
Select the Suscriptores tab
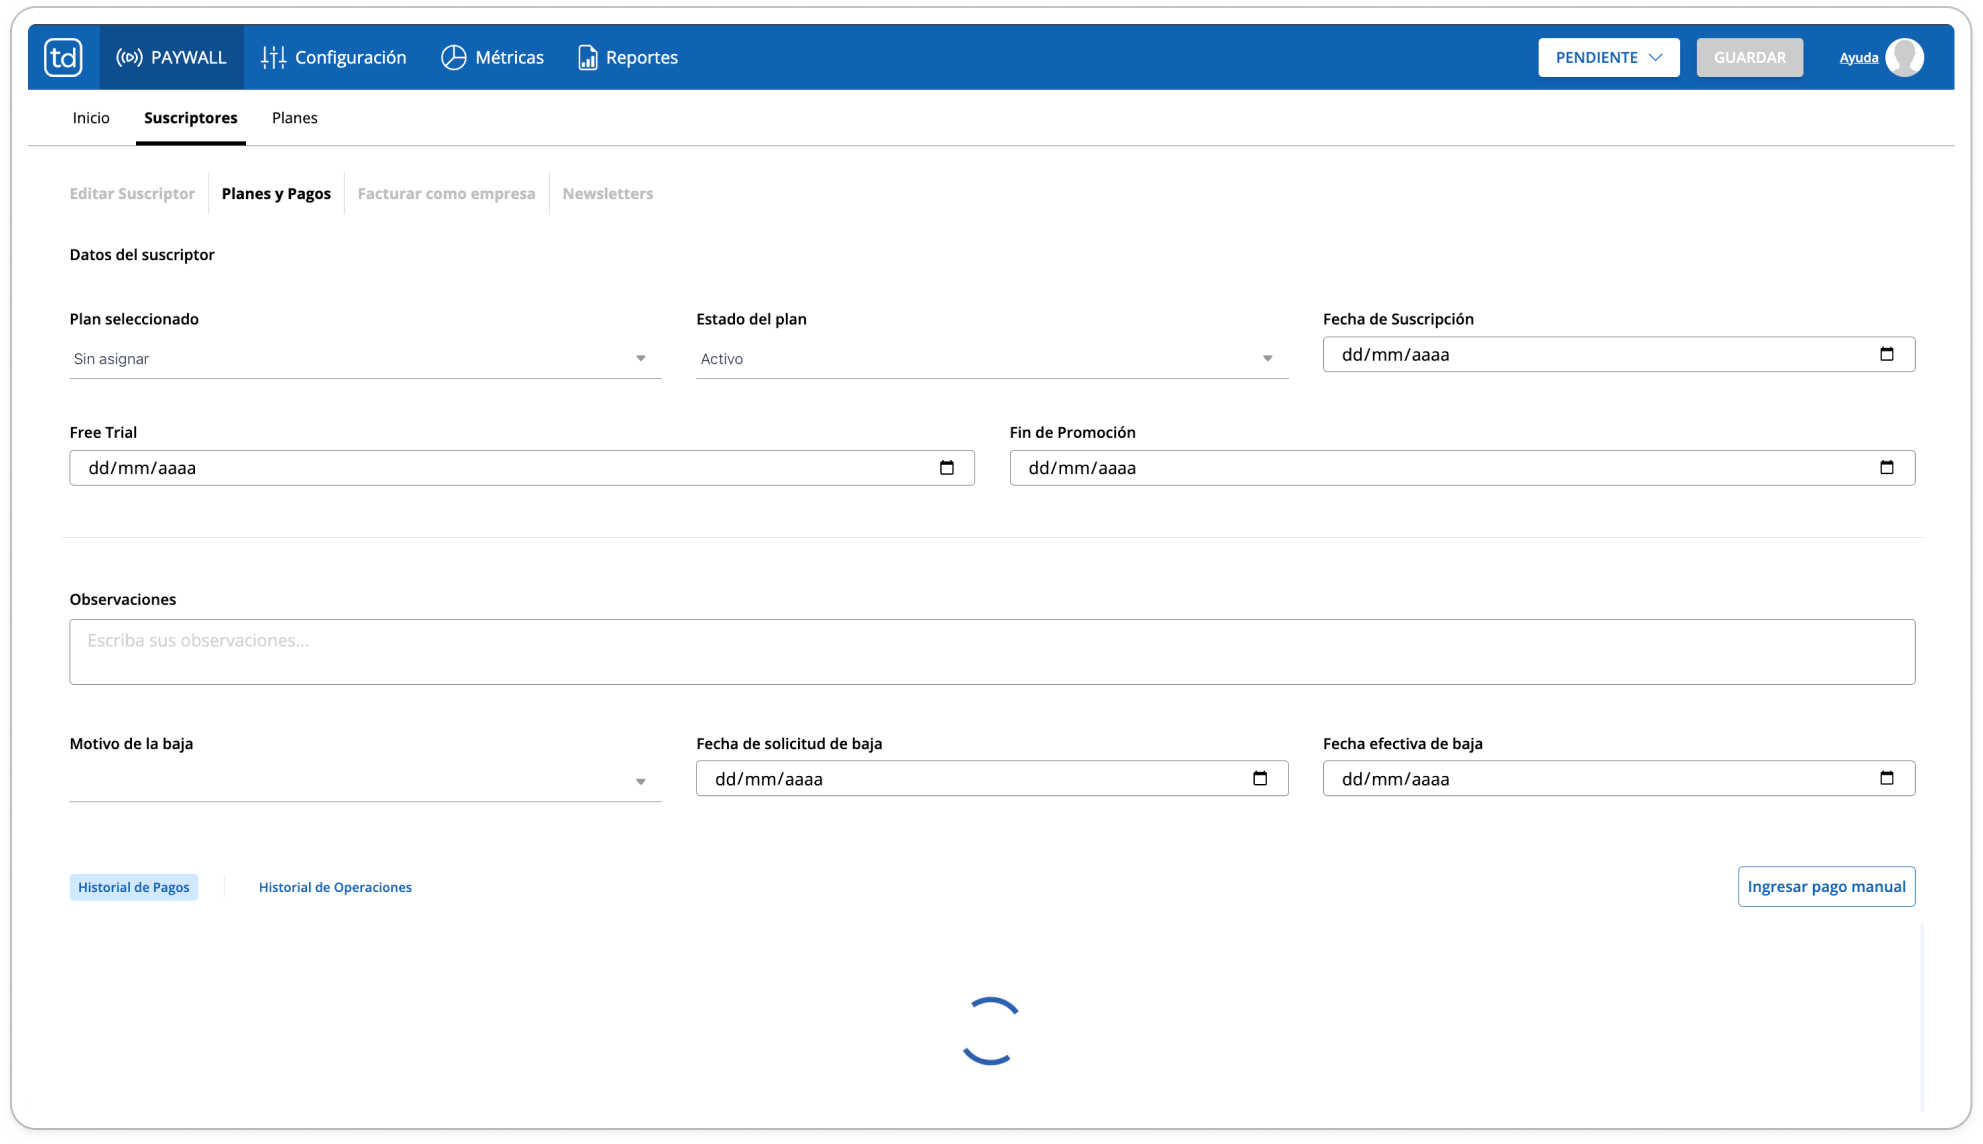pos(191,118)
